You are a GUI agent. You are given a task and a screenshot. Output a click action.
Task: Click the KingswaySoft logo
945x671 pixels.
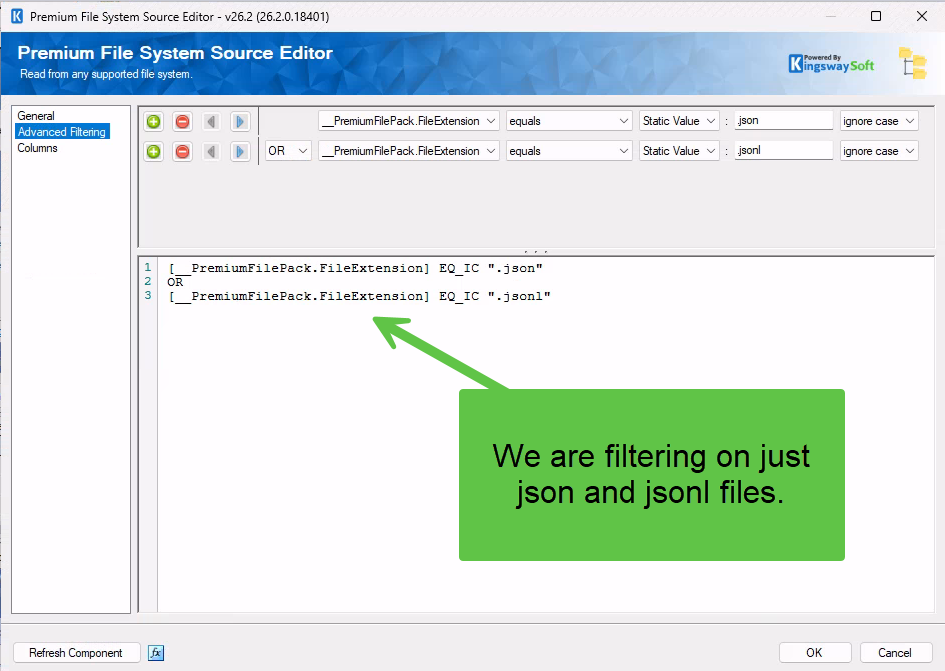(831, 63)
